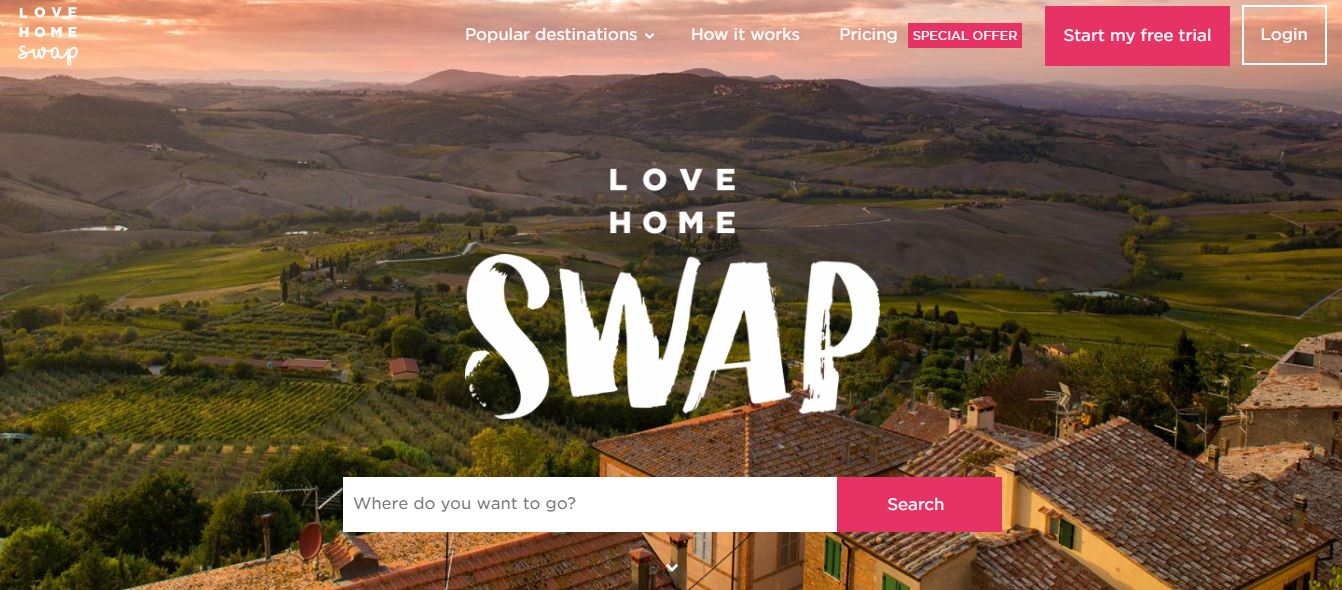This screenshot has width=1342, height=590.
Task: Click the word 'Popular' in the navigation
Action: coord(496,35)
